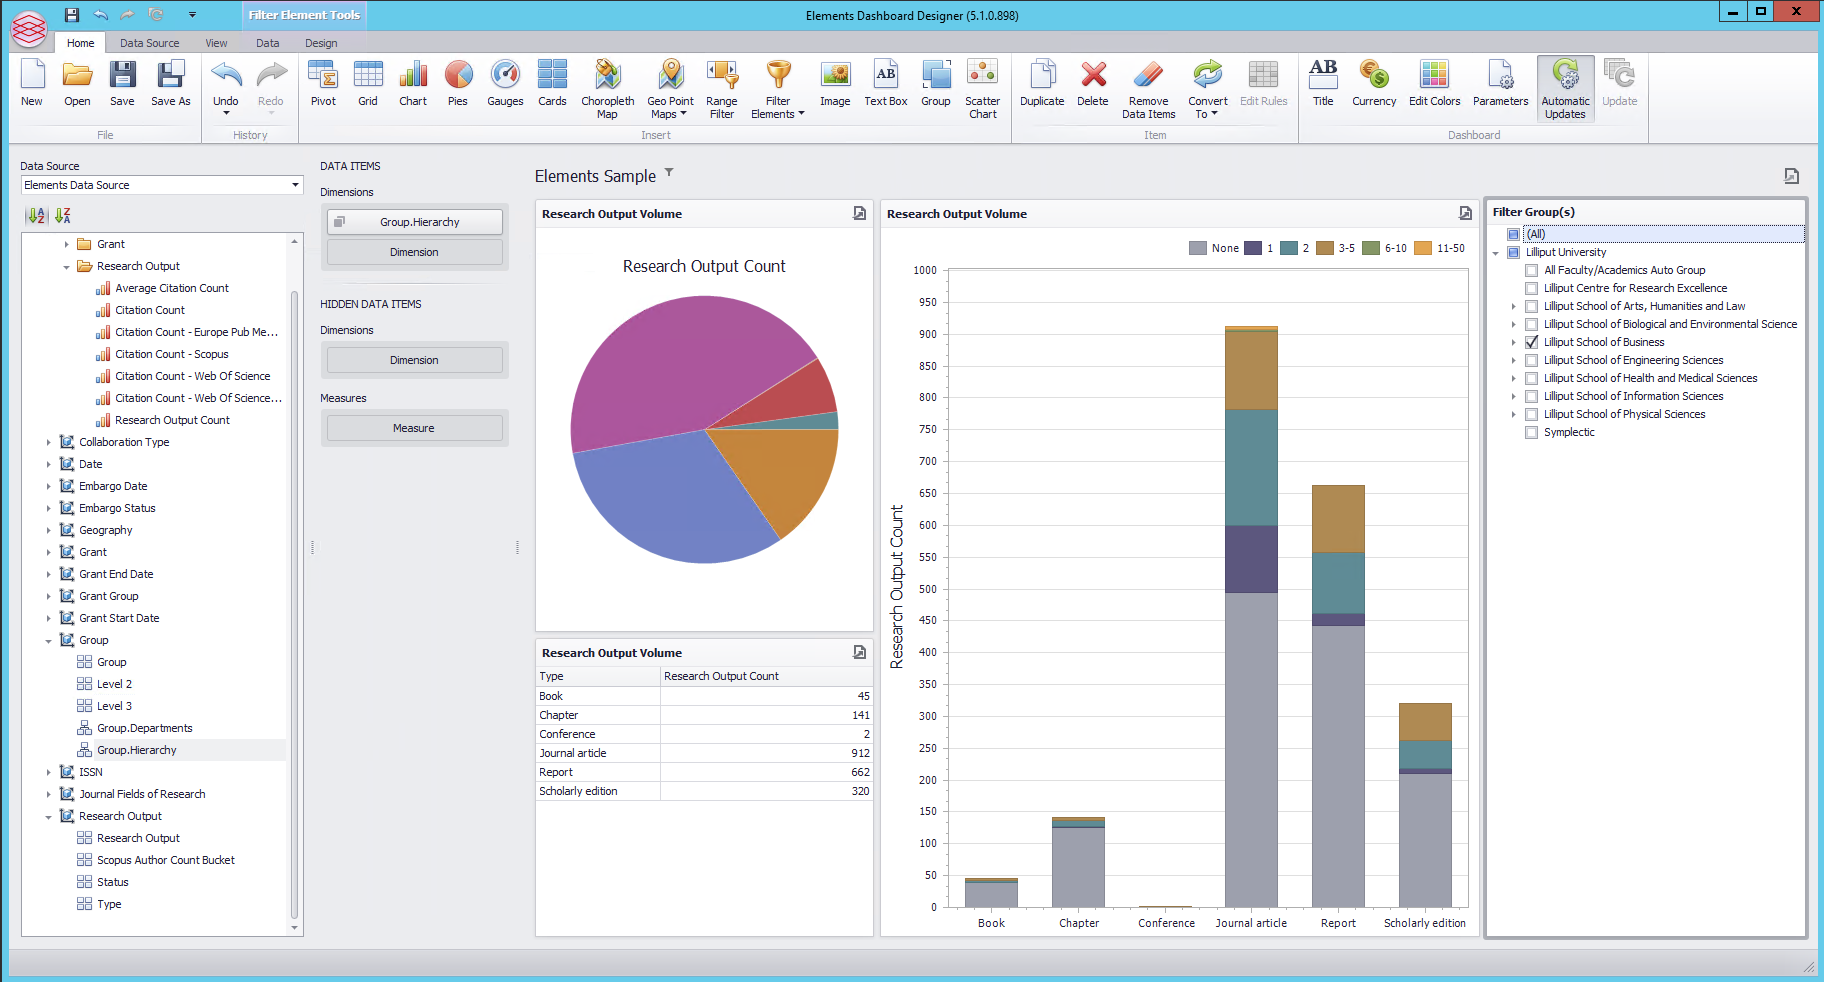Export the pie chart panel
1824x982 pixels.
(x=859, y=213)
